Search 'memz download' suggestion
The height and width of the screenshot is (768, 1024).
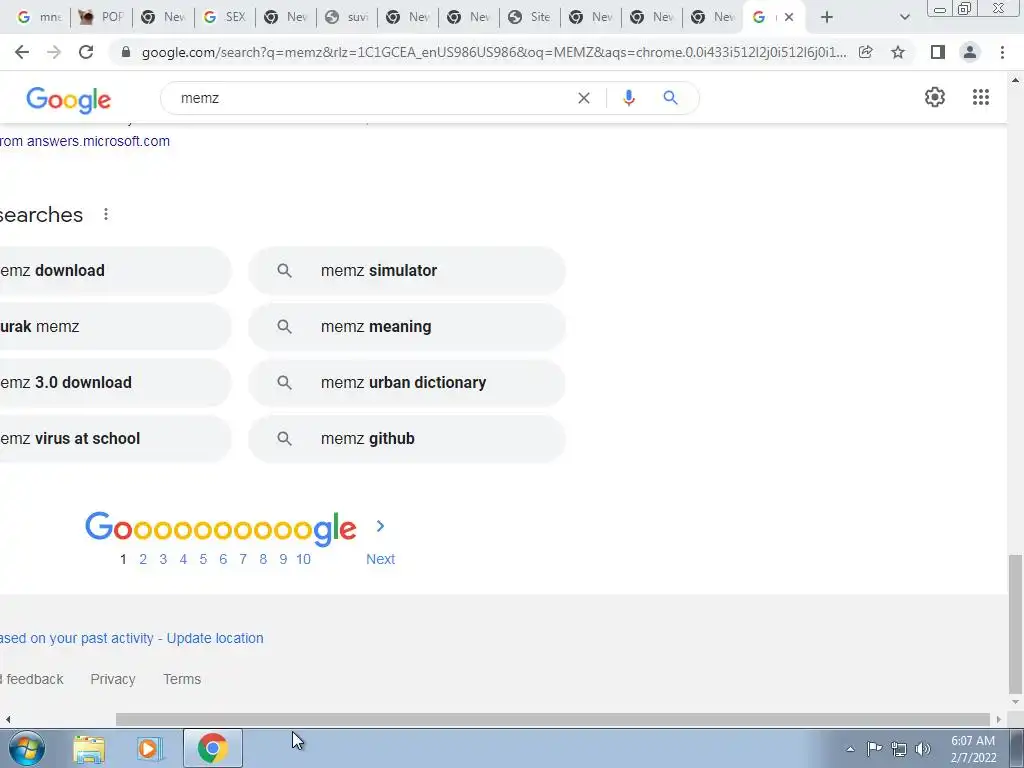coord(116,270)
